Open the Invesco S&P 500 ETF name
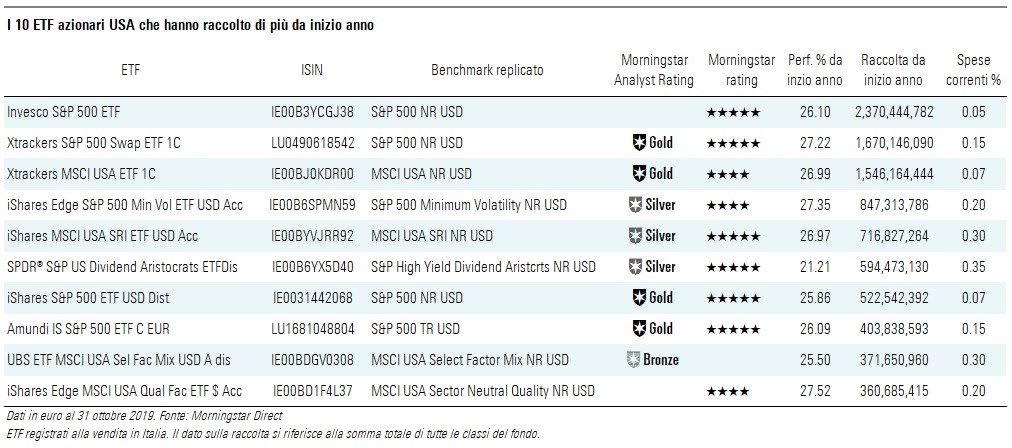Image resolution: width=1012 pixels, height=448 pixels. [x=63, y=112]
